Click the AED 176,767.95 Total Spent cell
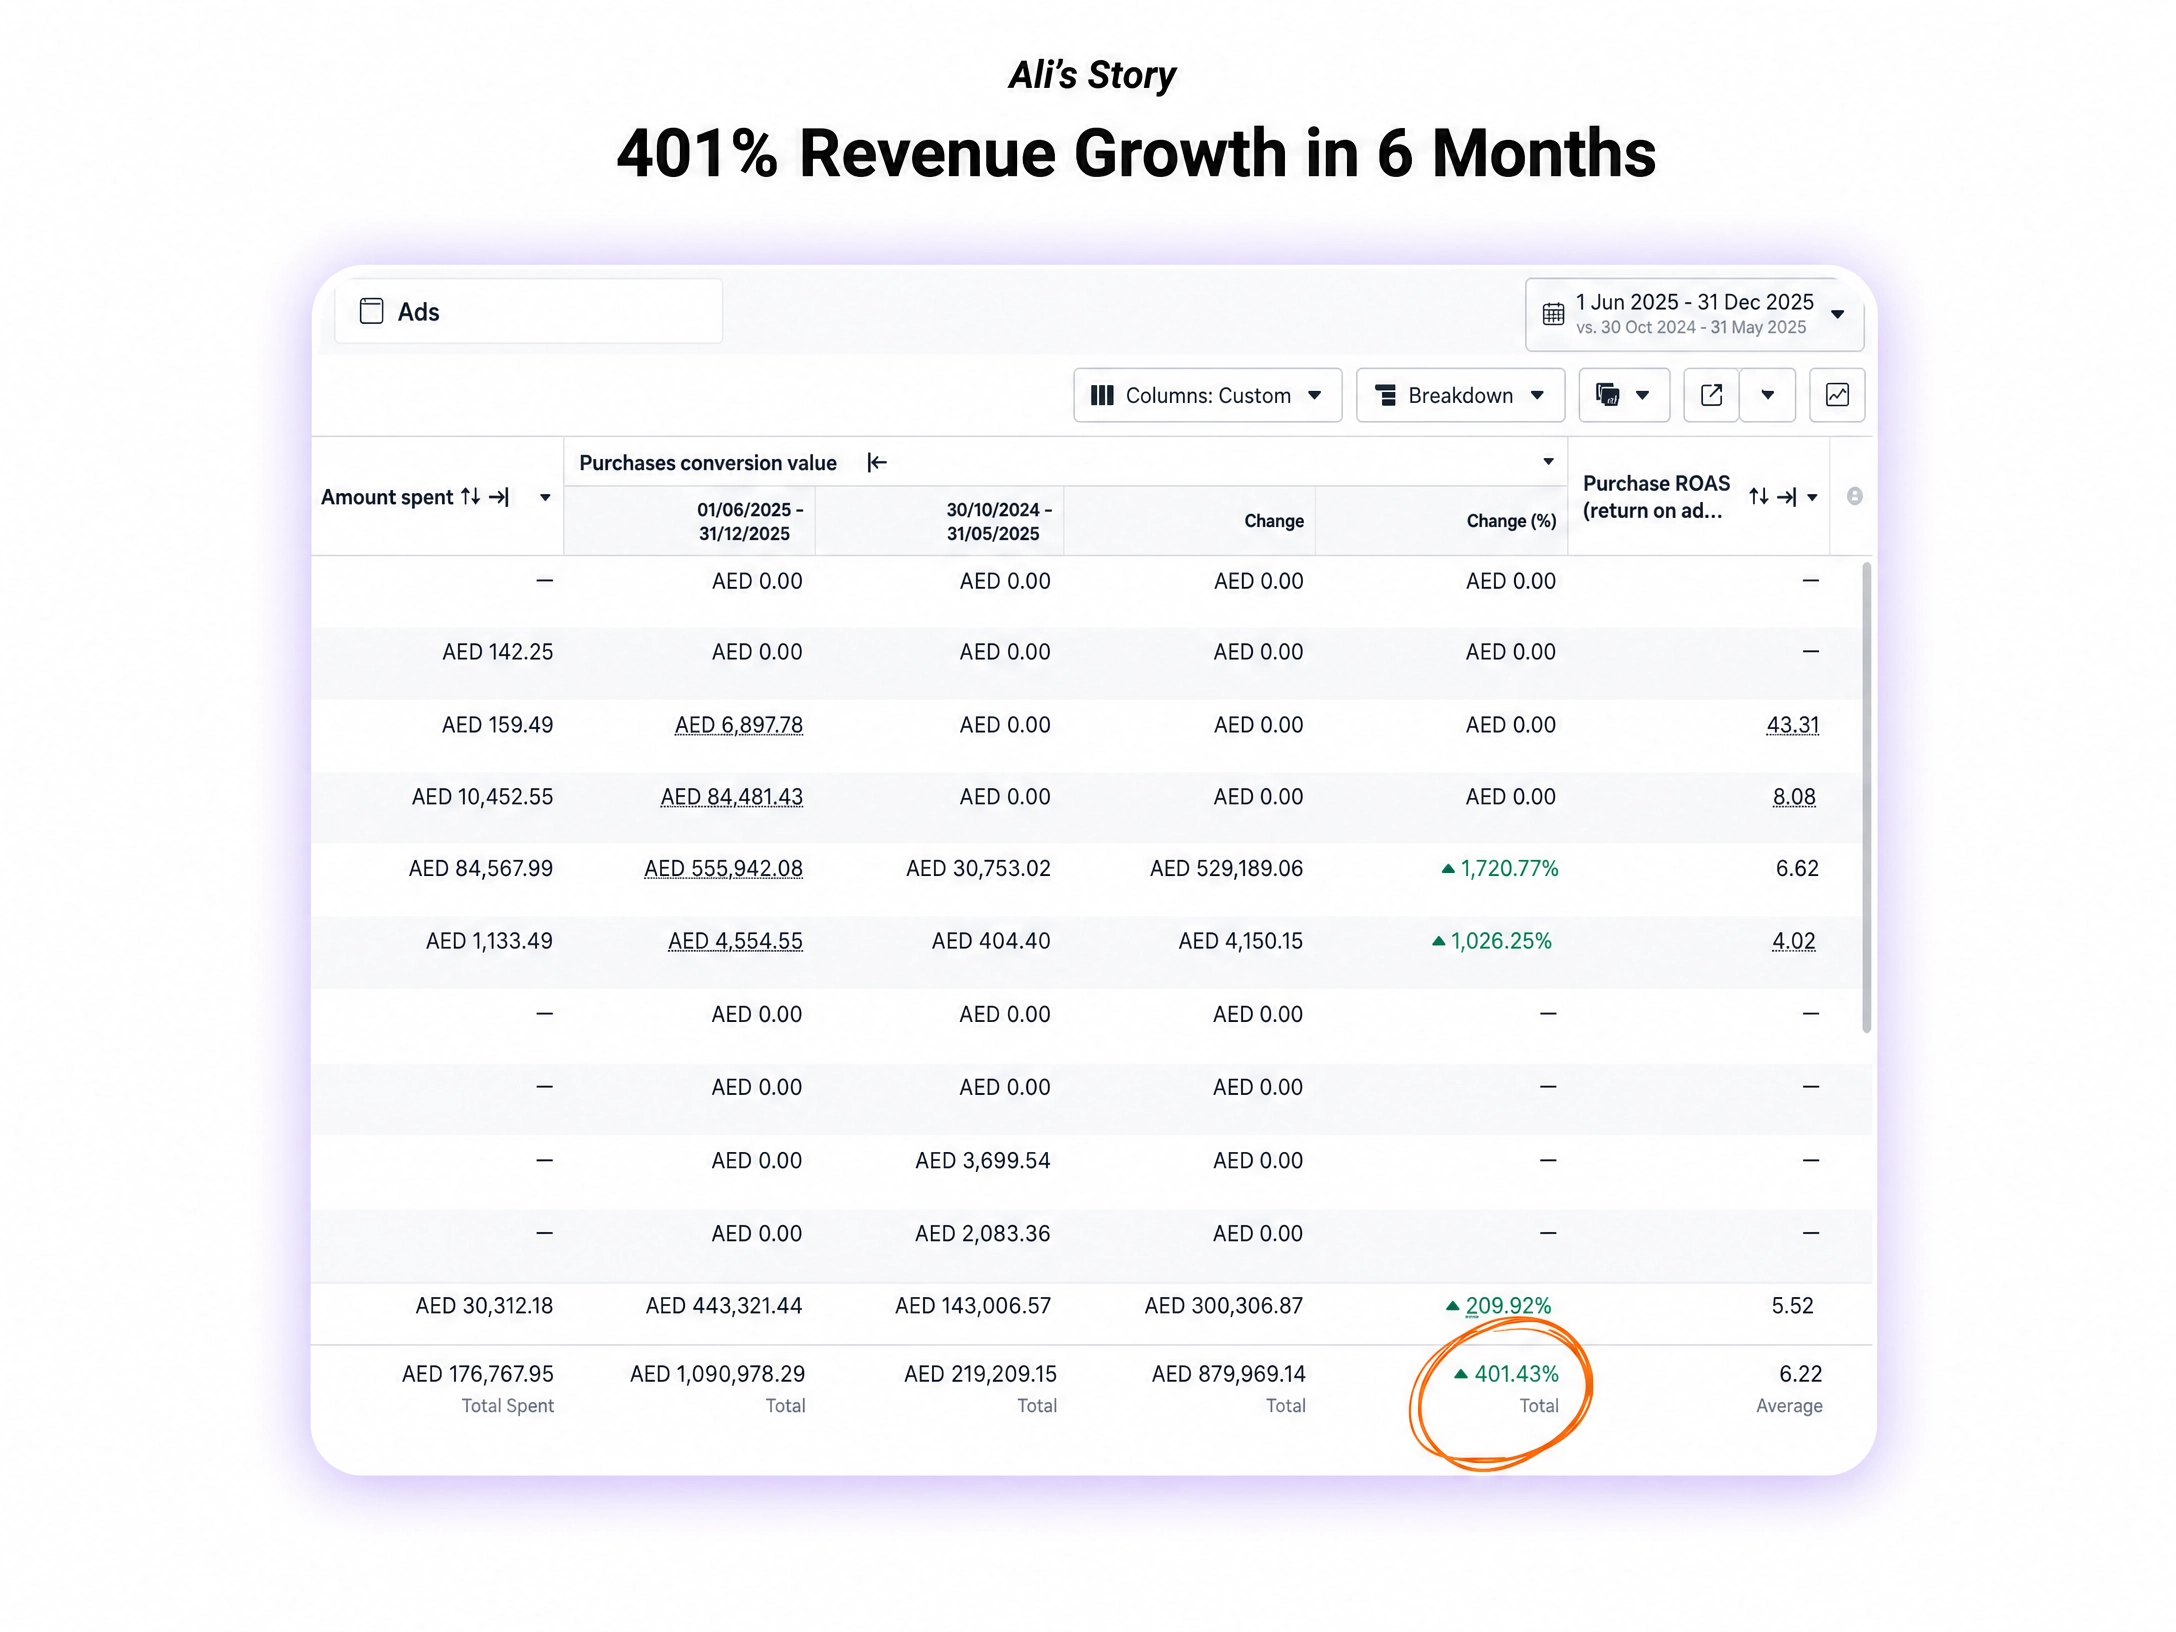This screenshot has height=1632, width=2176. 477,1374
